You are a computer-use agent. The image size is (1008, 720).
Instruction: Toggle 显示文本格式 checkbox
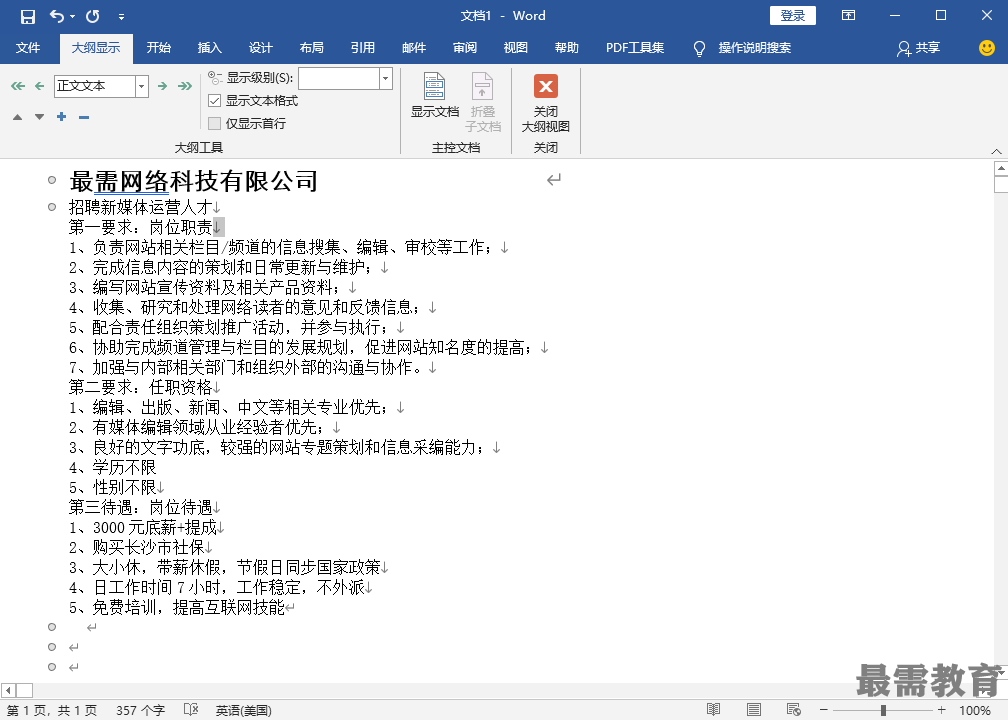pos(215,101)
